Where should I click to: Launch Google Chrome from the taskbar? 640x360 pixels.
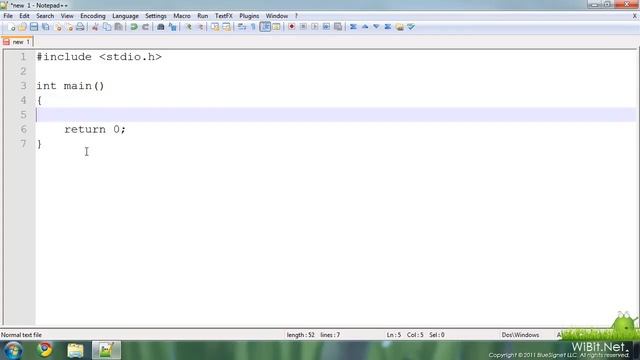coord(44,350)
